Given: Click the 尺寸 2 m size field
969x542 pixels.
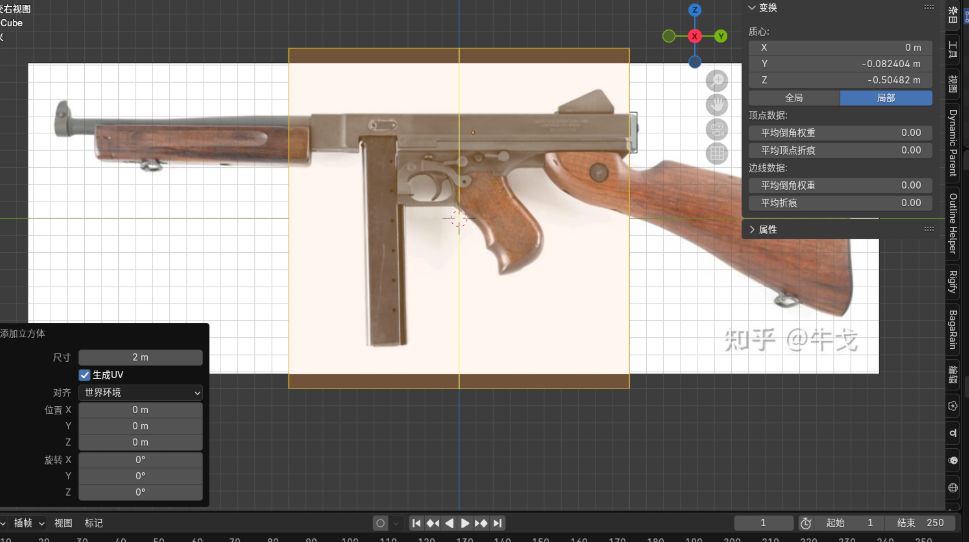Looking at the screenshot, I should tap(140, 358).
